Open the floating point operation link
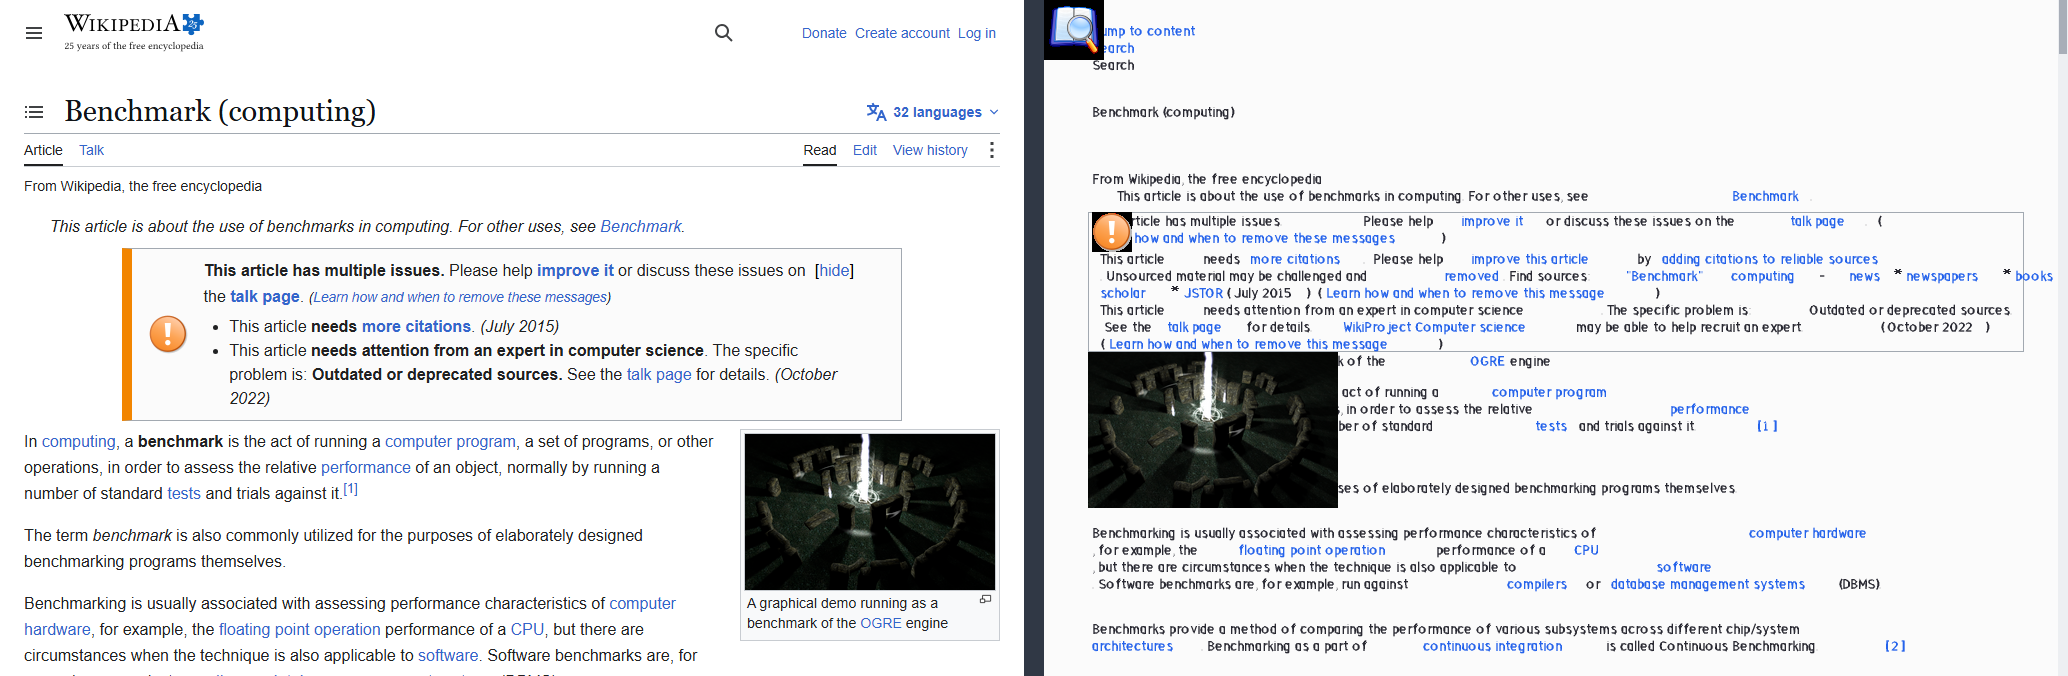 tap(299, 629)
